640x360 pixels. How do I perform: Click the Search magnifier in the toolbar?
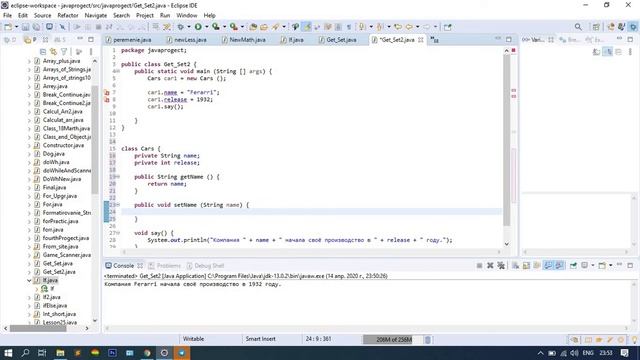tap(578, 27)
